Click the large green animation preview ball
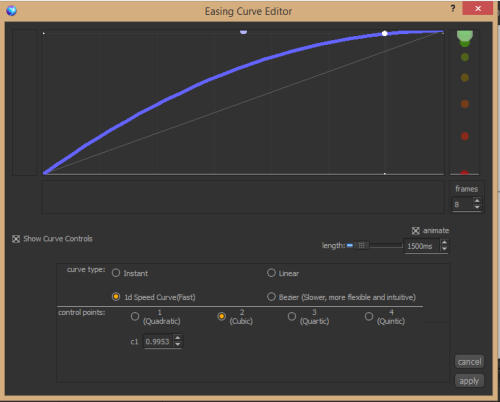Image resolution: width=500 pixels, height=402 pixels. pos(465,35)
